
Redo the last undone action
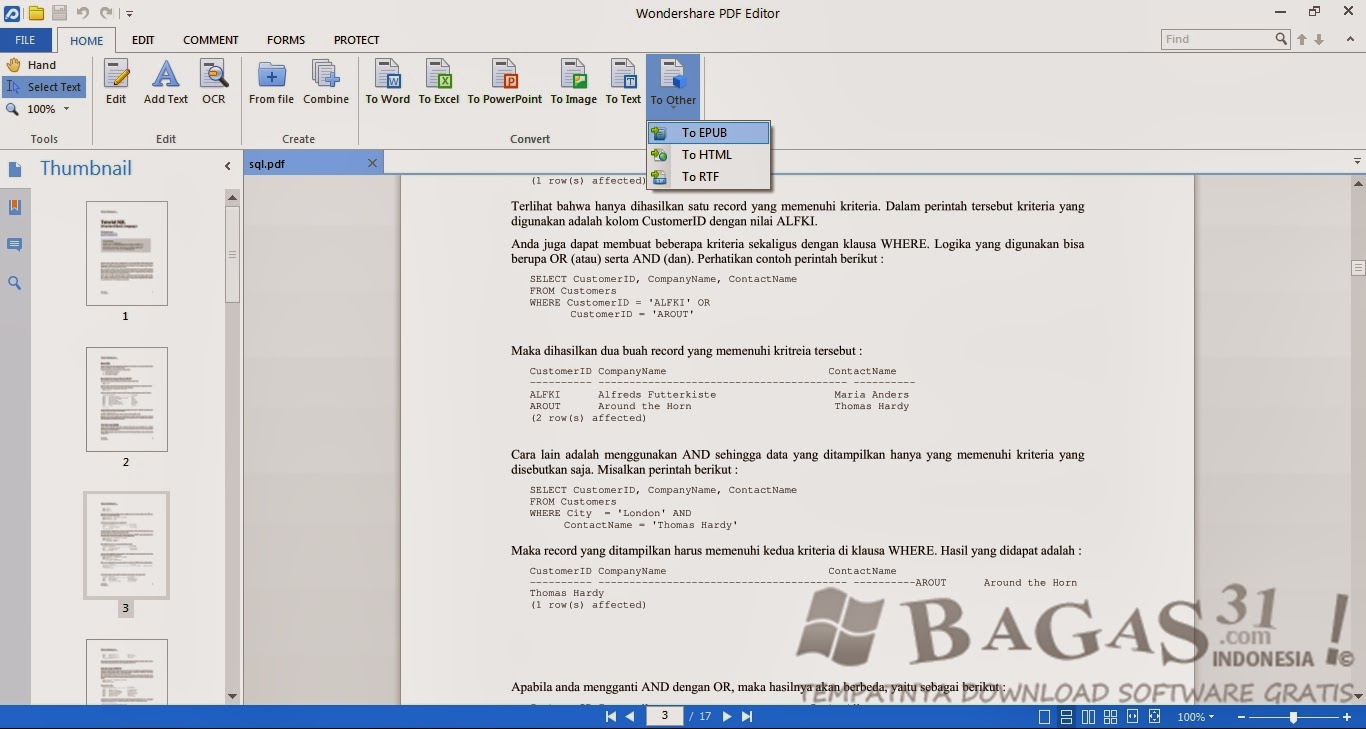tap(107, 13)
